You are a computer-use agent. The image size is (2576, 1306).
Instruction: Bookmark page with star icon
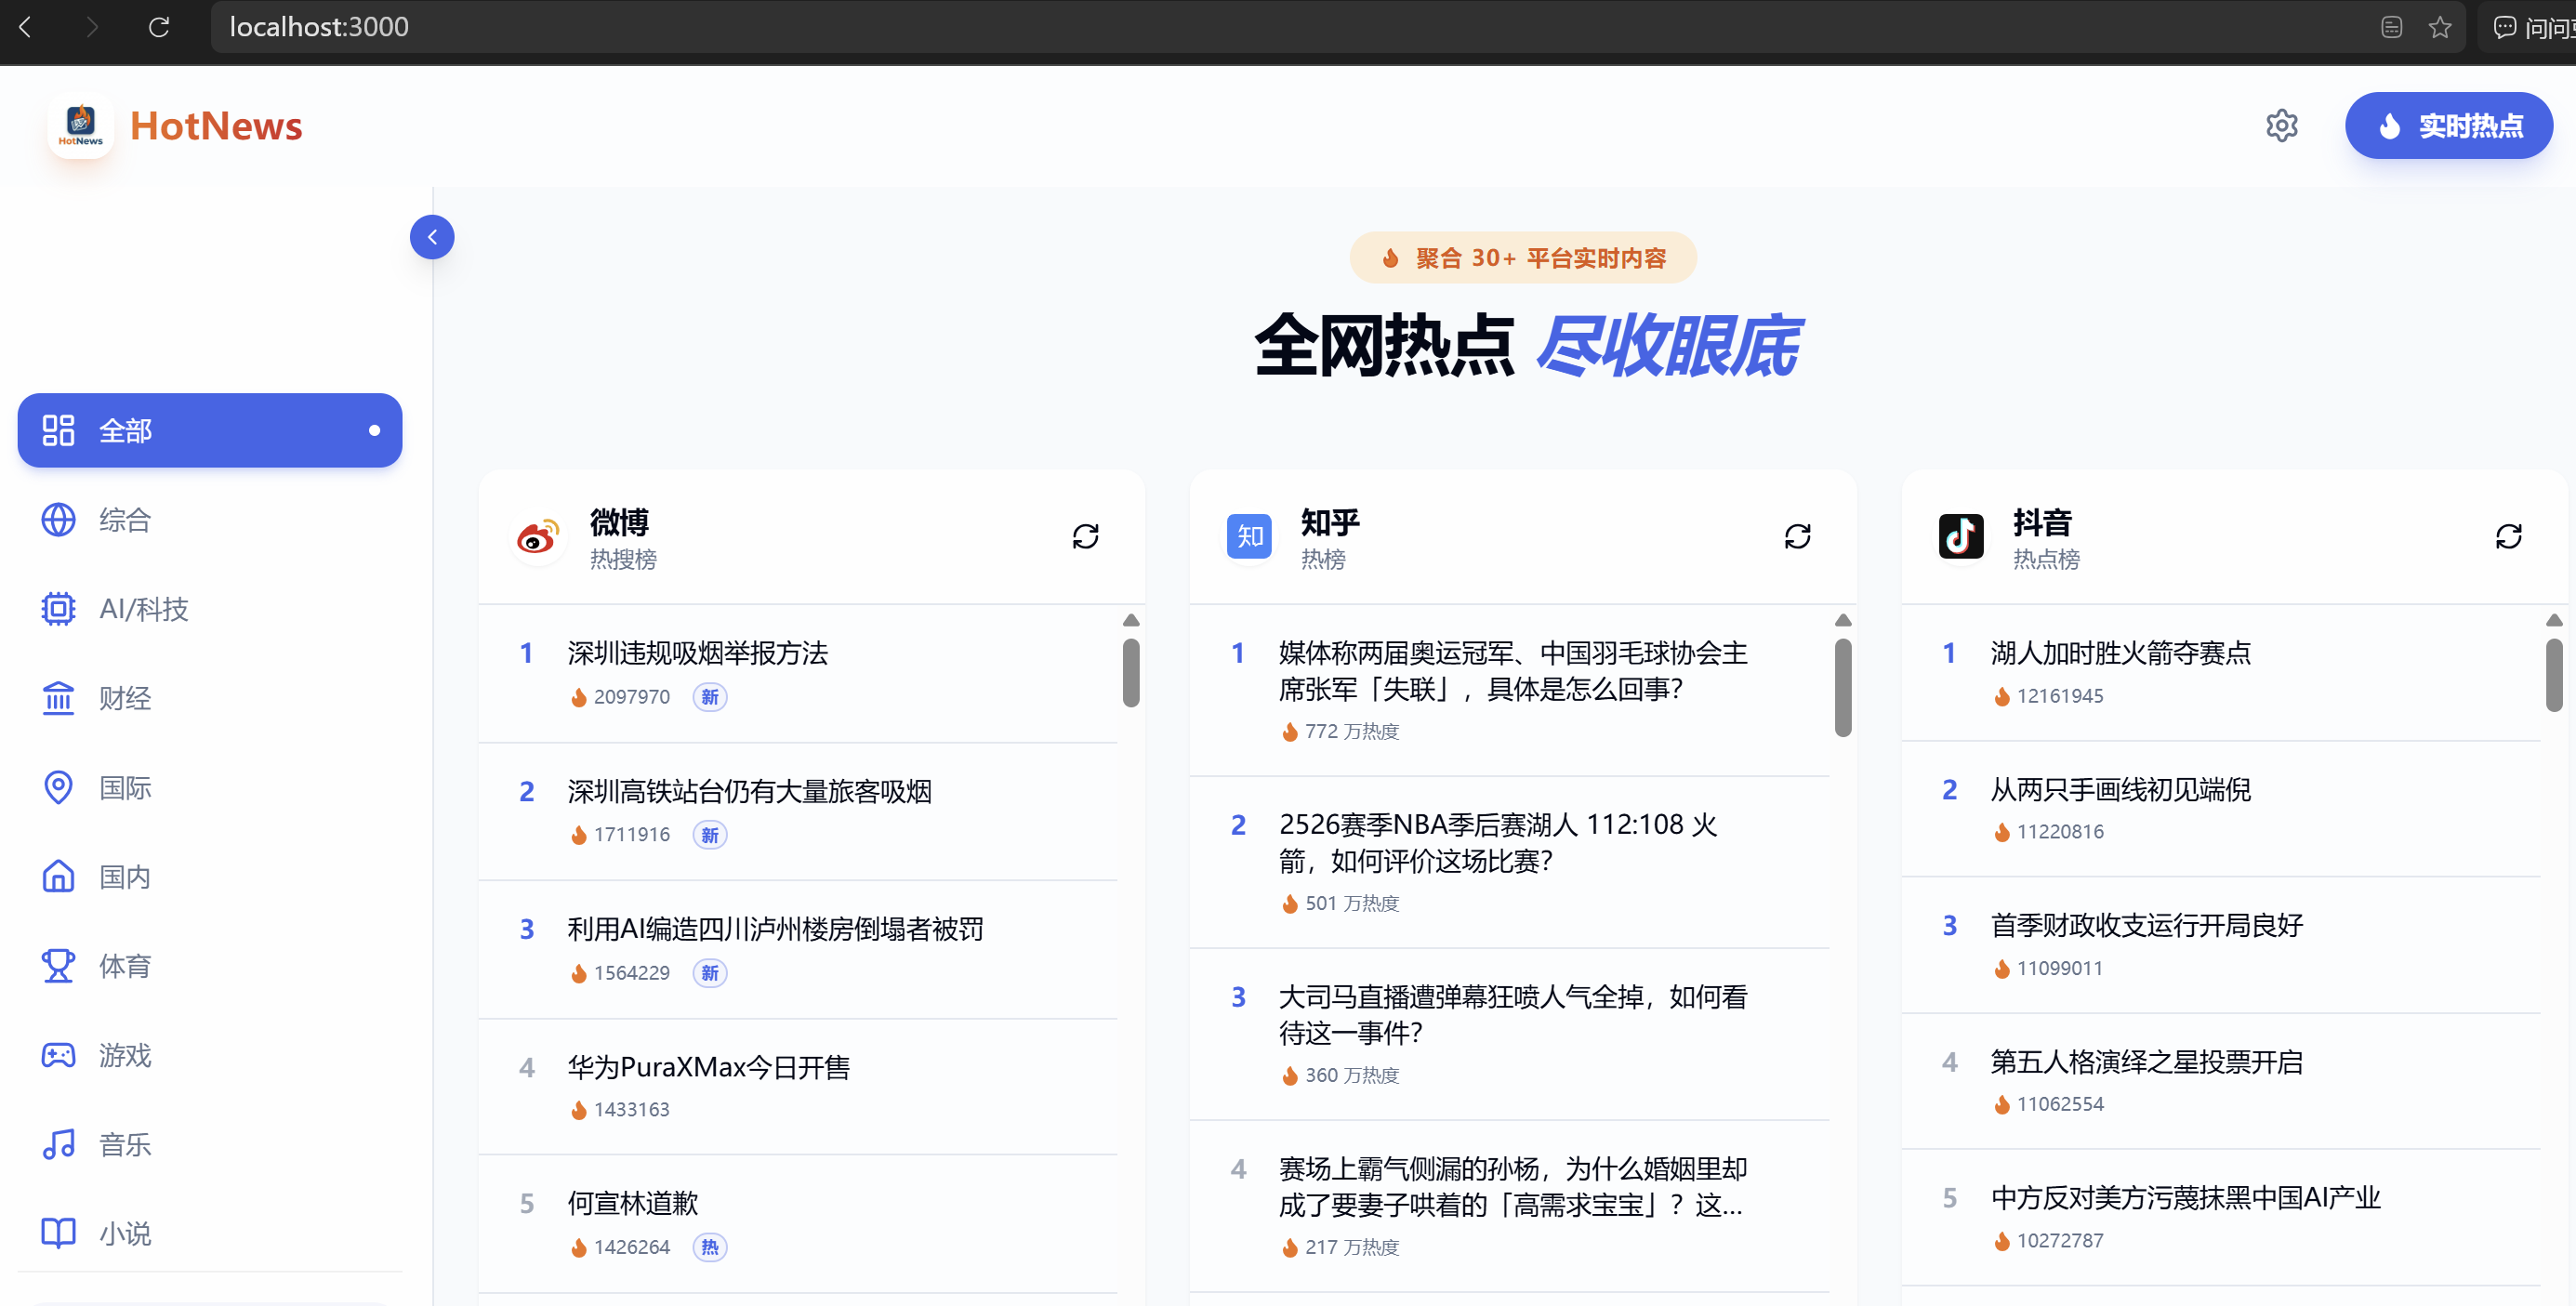(x=2439, y=27)
